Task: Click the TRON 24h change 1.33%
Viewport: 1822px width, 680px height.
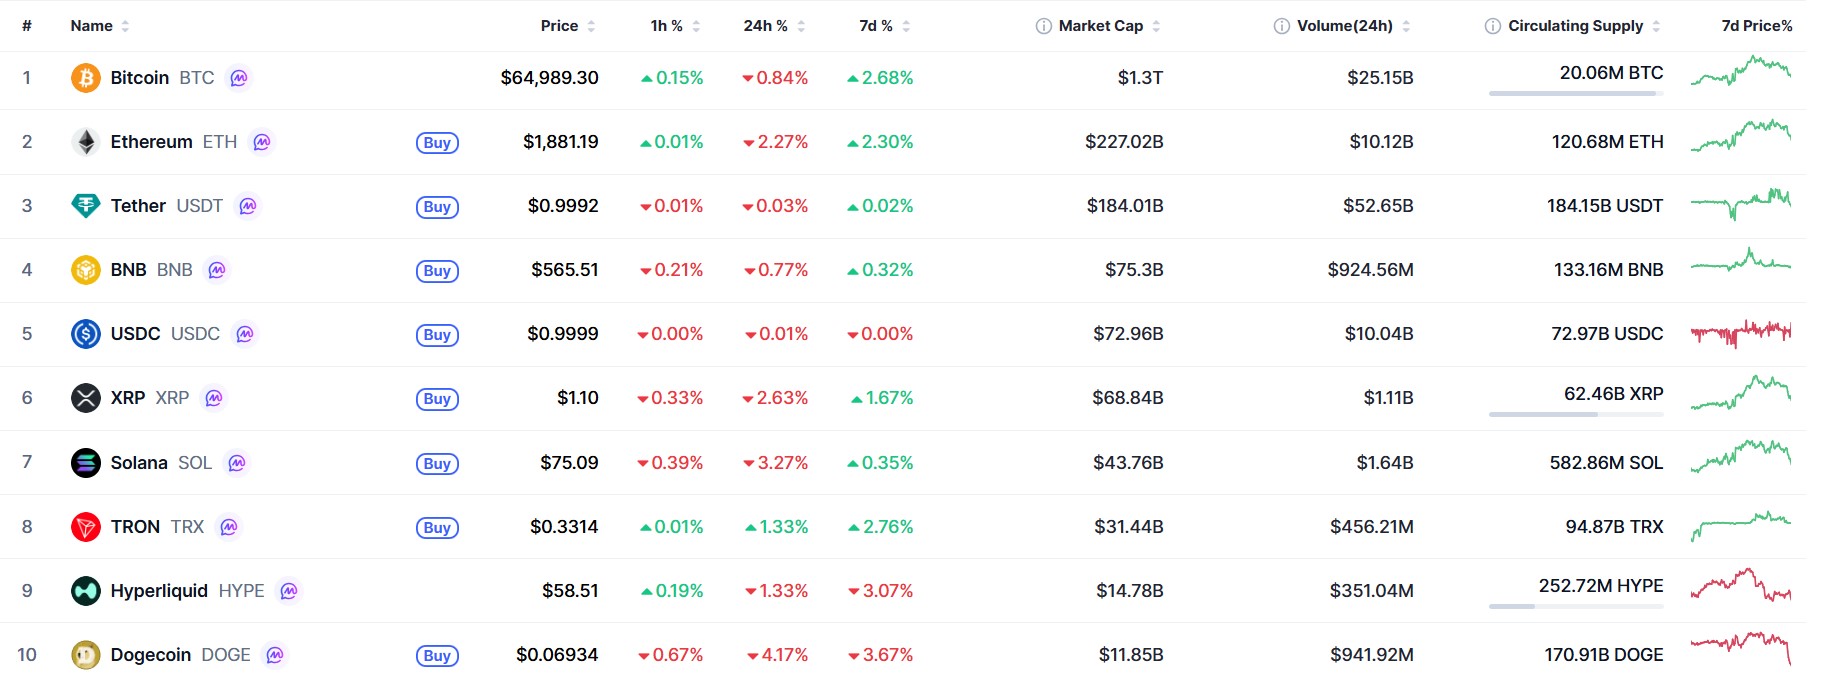Action: coord(777,527)
